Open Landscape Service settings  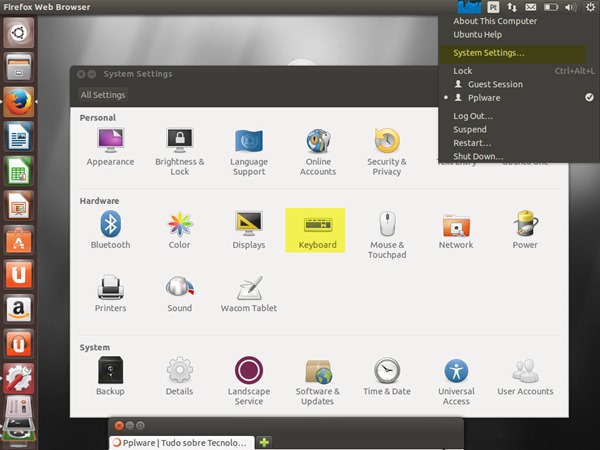pyautogui.click(x=249, y=380)
